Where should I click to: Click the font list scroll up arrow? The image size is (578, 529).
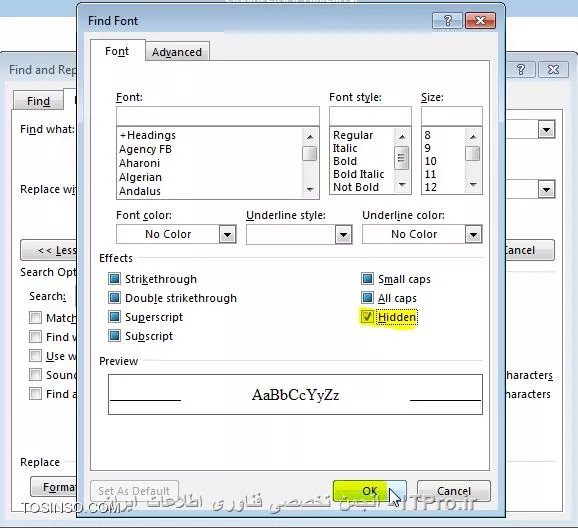pos(310,137)
